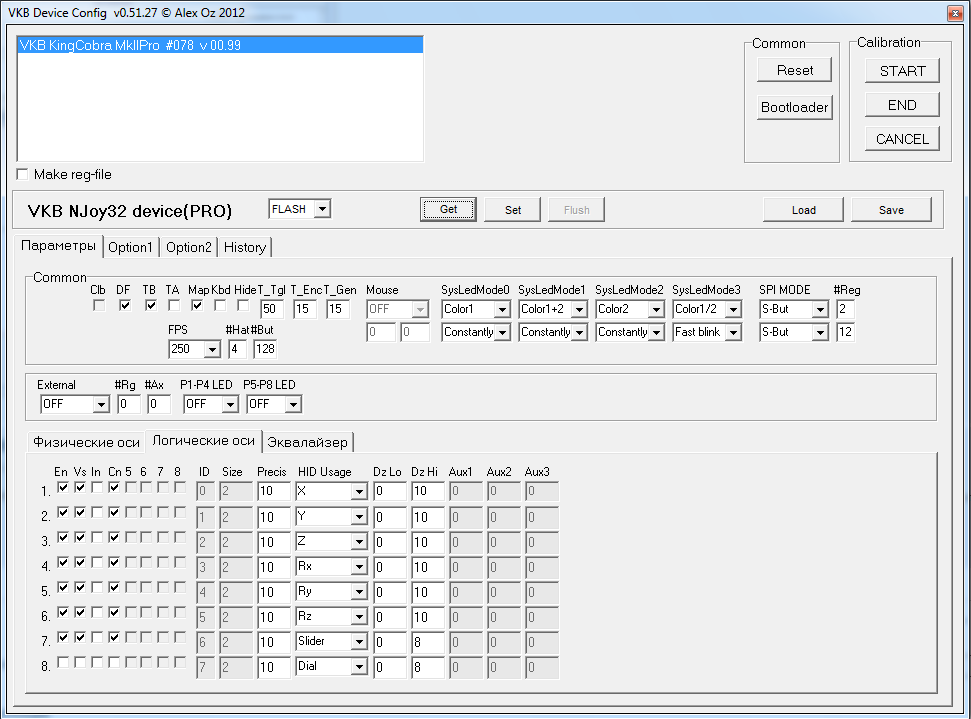Uncheck the DF checkbox
The image size is (971, 719).
click(x=124, y=305)
